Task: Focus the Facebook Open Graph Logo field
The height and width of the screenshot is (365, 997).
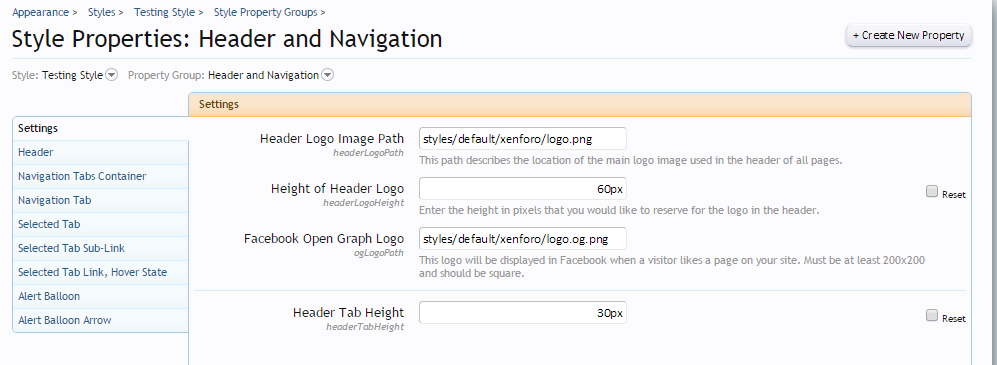Action: pyautogui.click(x=523, y=239)
